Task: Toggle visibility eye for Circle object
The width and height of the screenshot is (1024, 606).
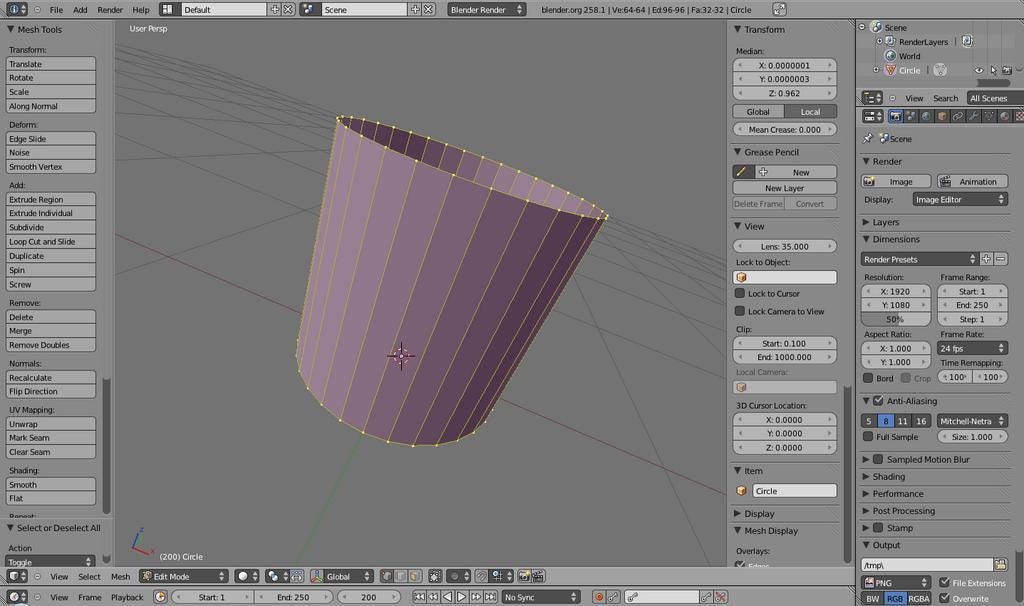Action: [x=980, y=70]
